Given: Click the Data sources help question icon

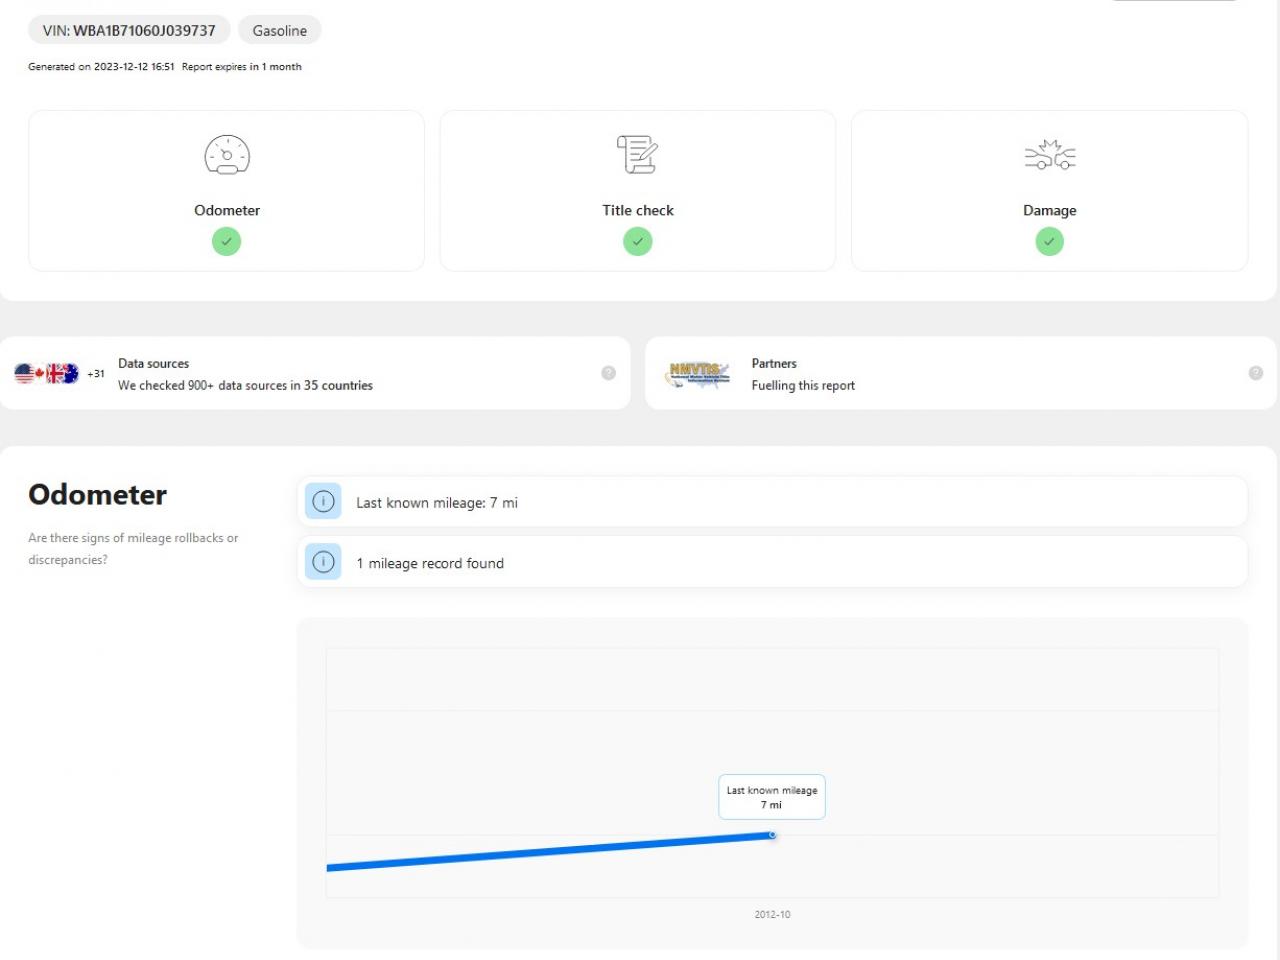Looking at the screenshot, I should pyautogui.click(x=608, y=373).
